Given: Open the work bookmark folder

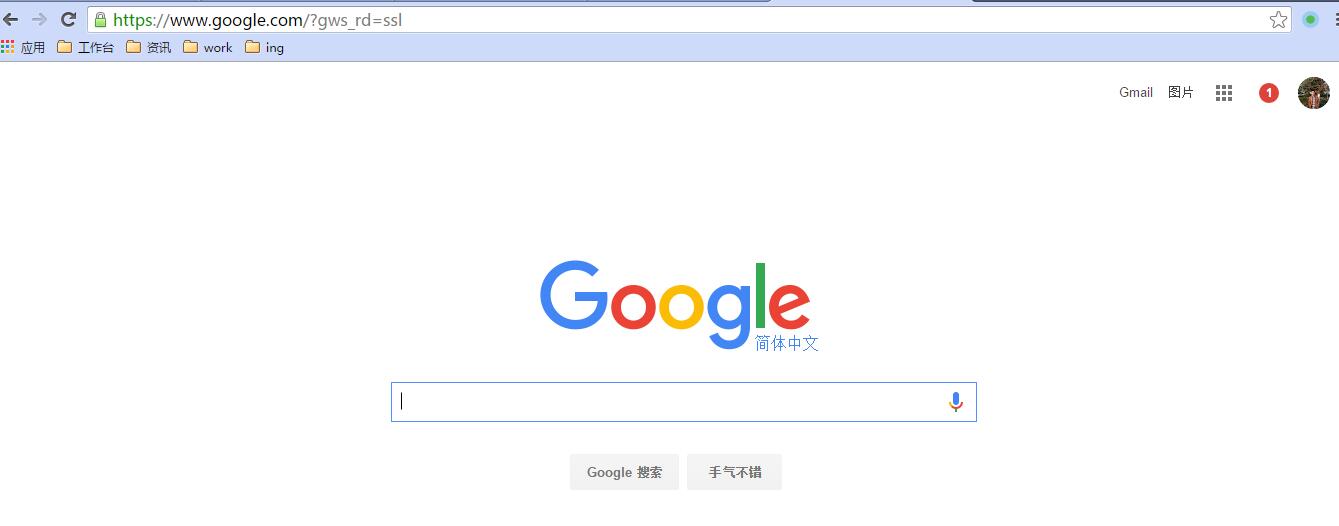Looking at the screenshot, I should point(208,47).
